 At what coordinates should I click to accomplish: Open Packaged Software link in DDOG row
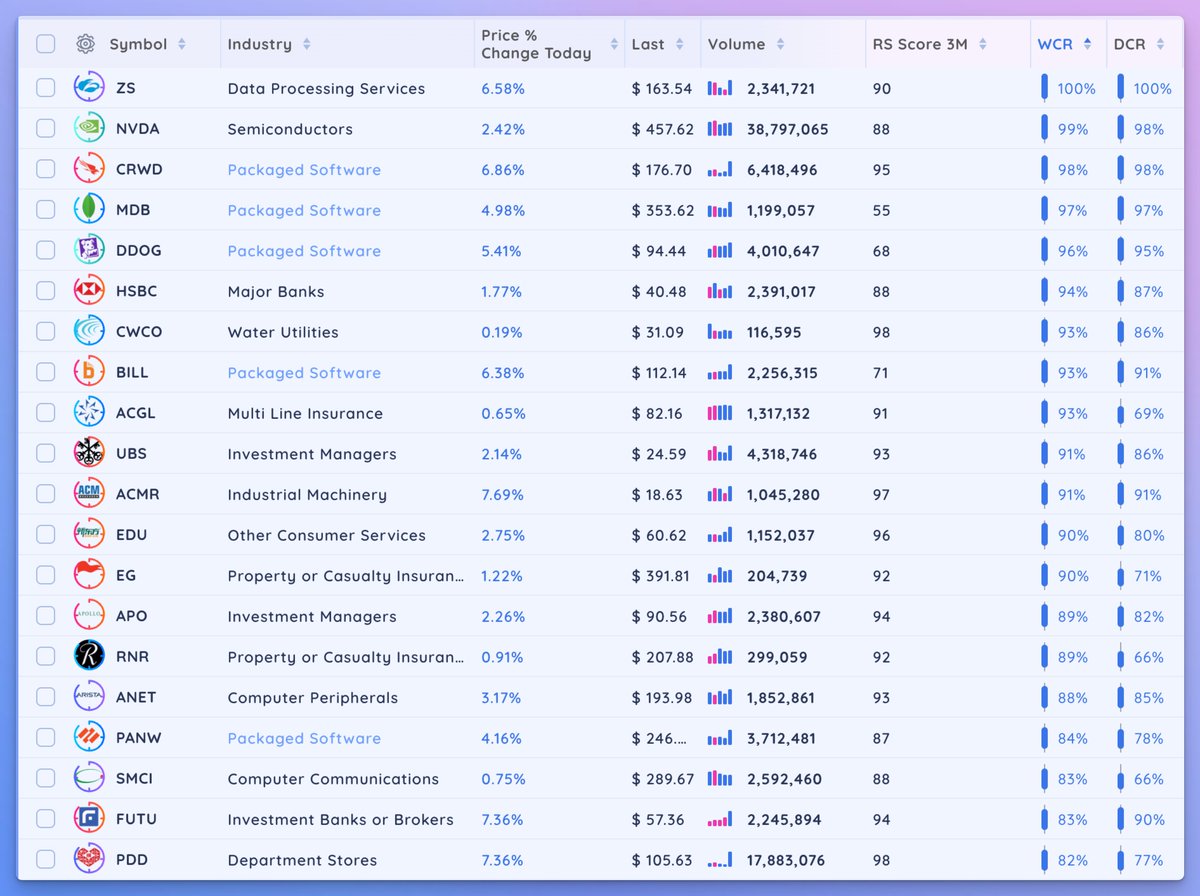point(304,251)
